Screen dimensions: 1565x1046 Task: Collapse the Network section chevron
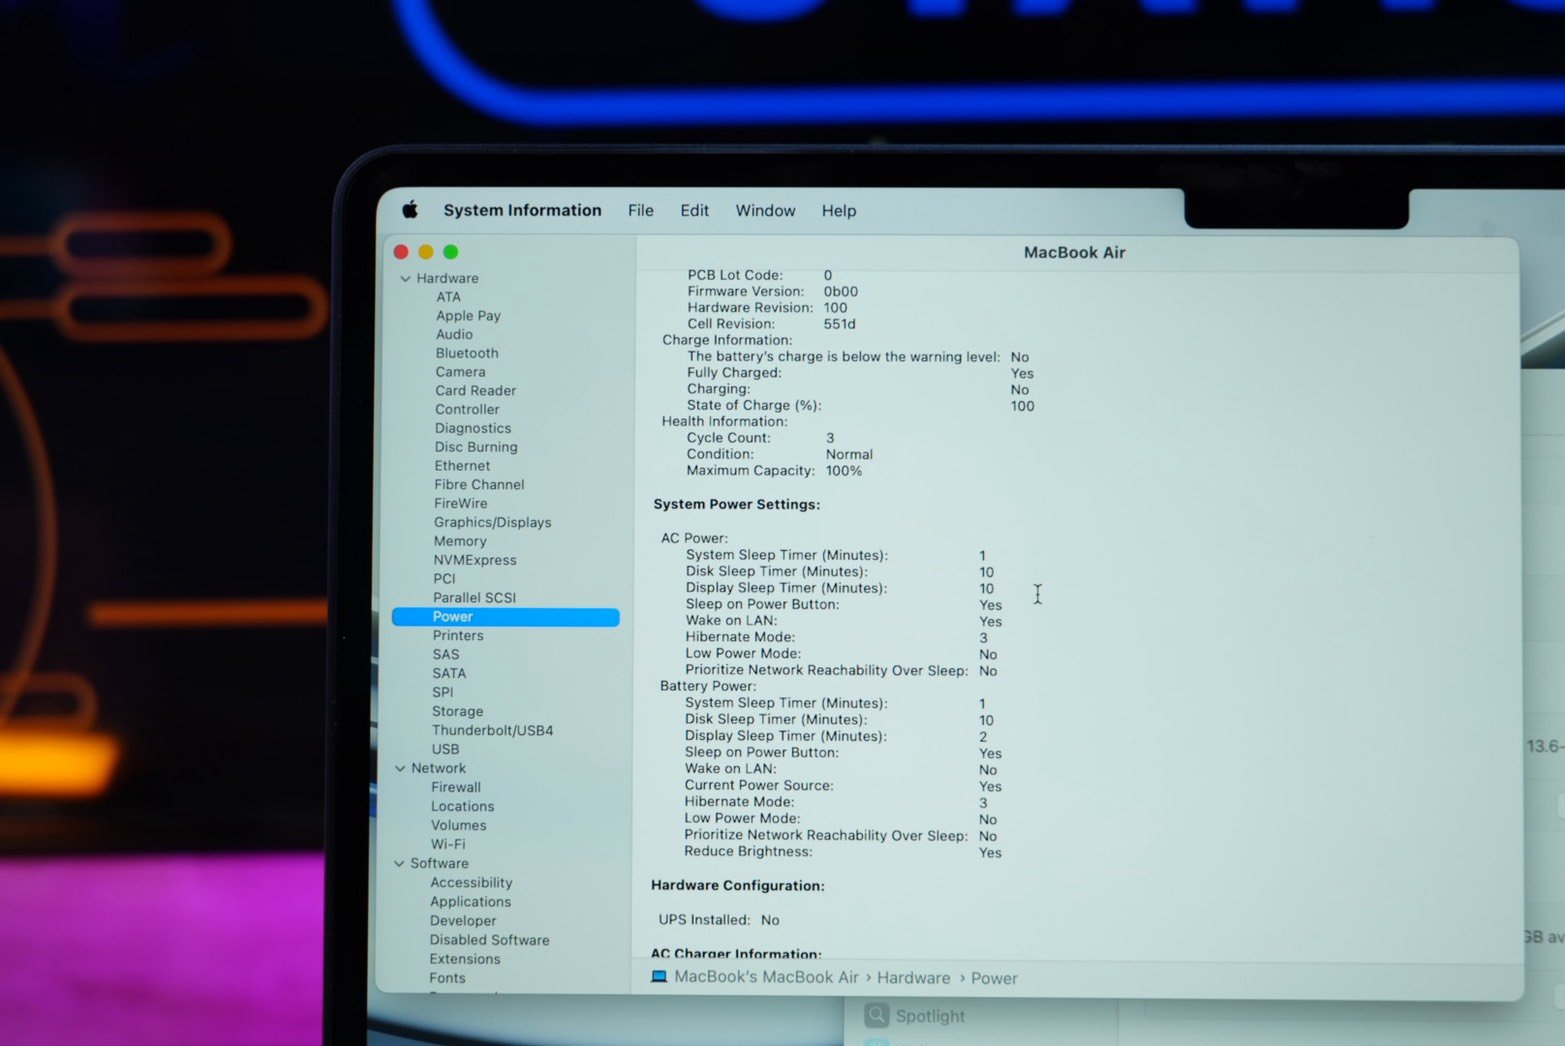[400, 769]
